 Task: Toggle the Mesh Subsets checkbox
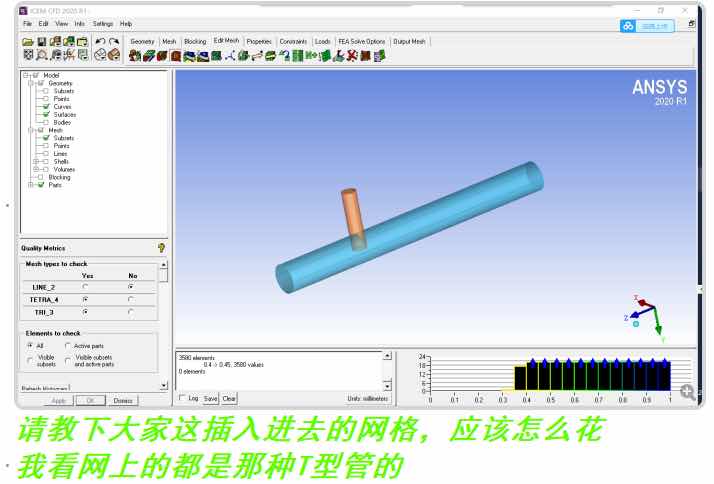pos(46,138)
